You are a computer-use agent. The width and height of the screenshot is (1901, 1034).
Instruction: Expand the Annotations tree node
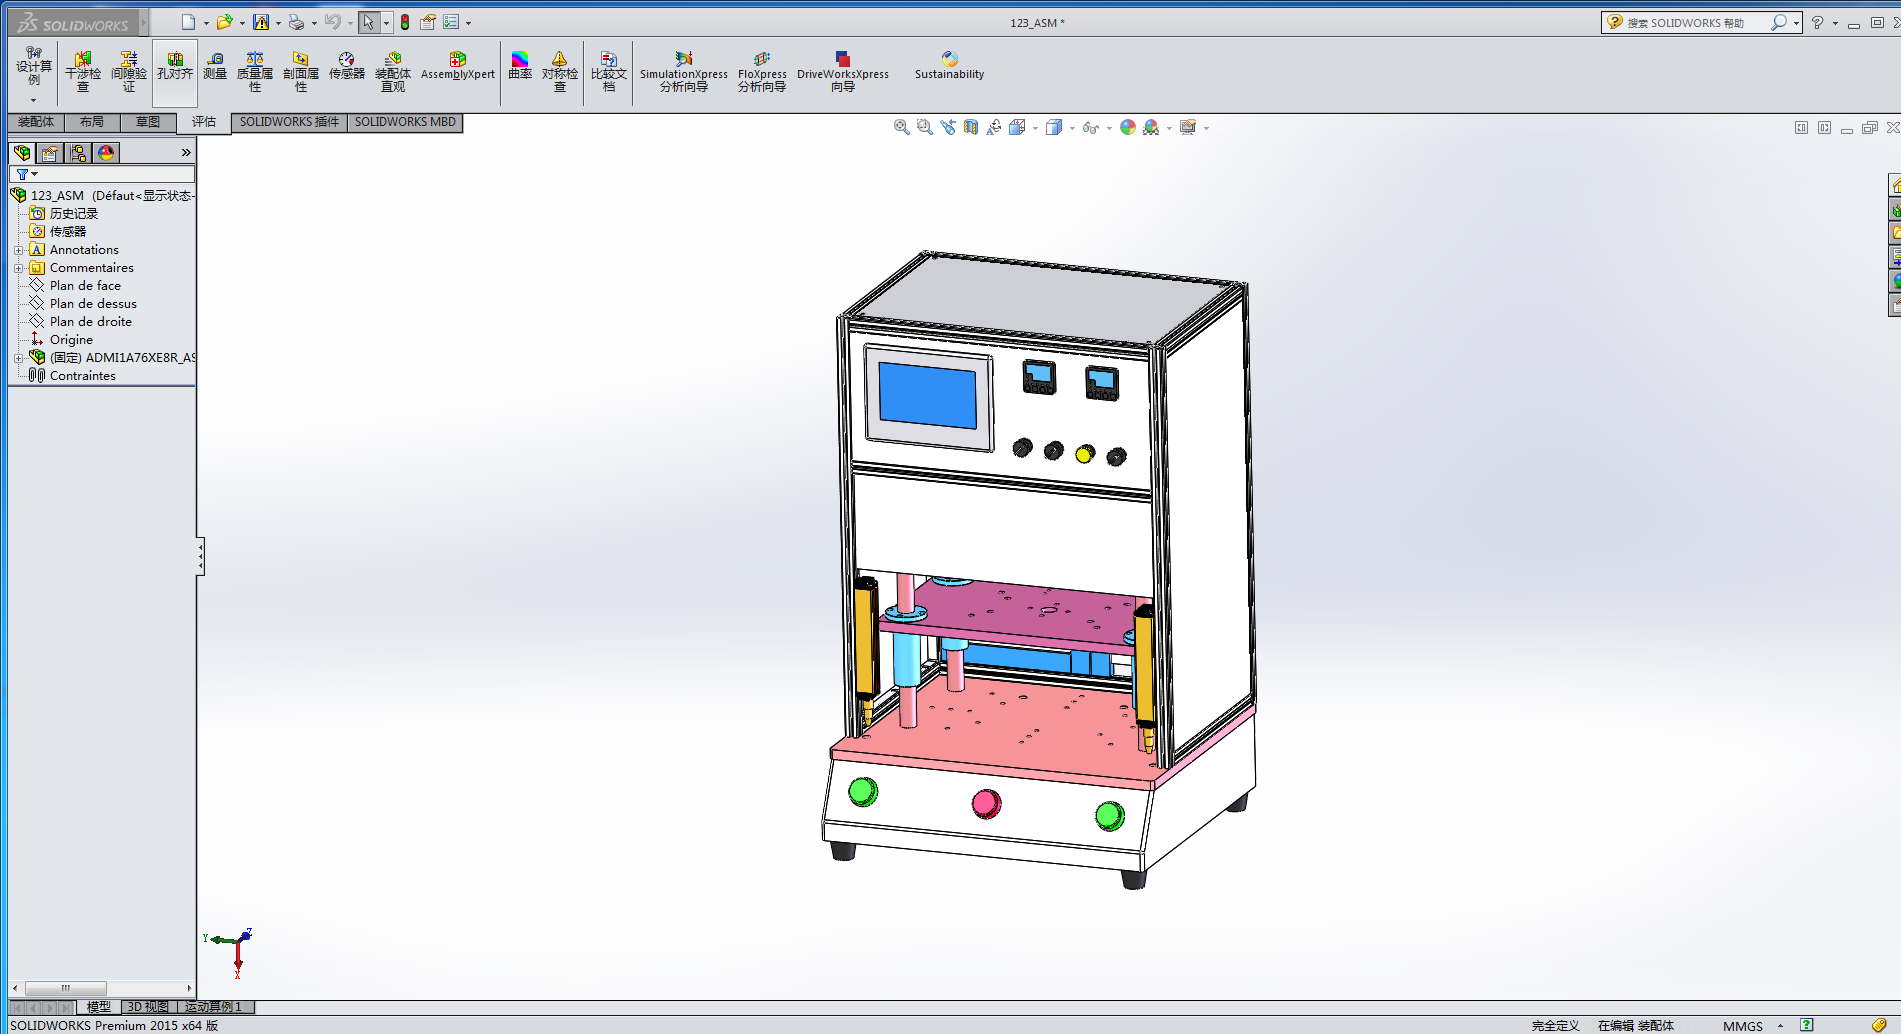[18, 250]
